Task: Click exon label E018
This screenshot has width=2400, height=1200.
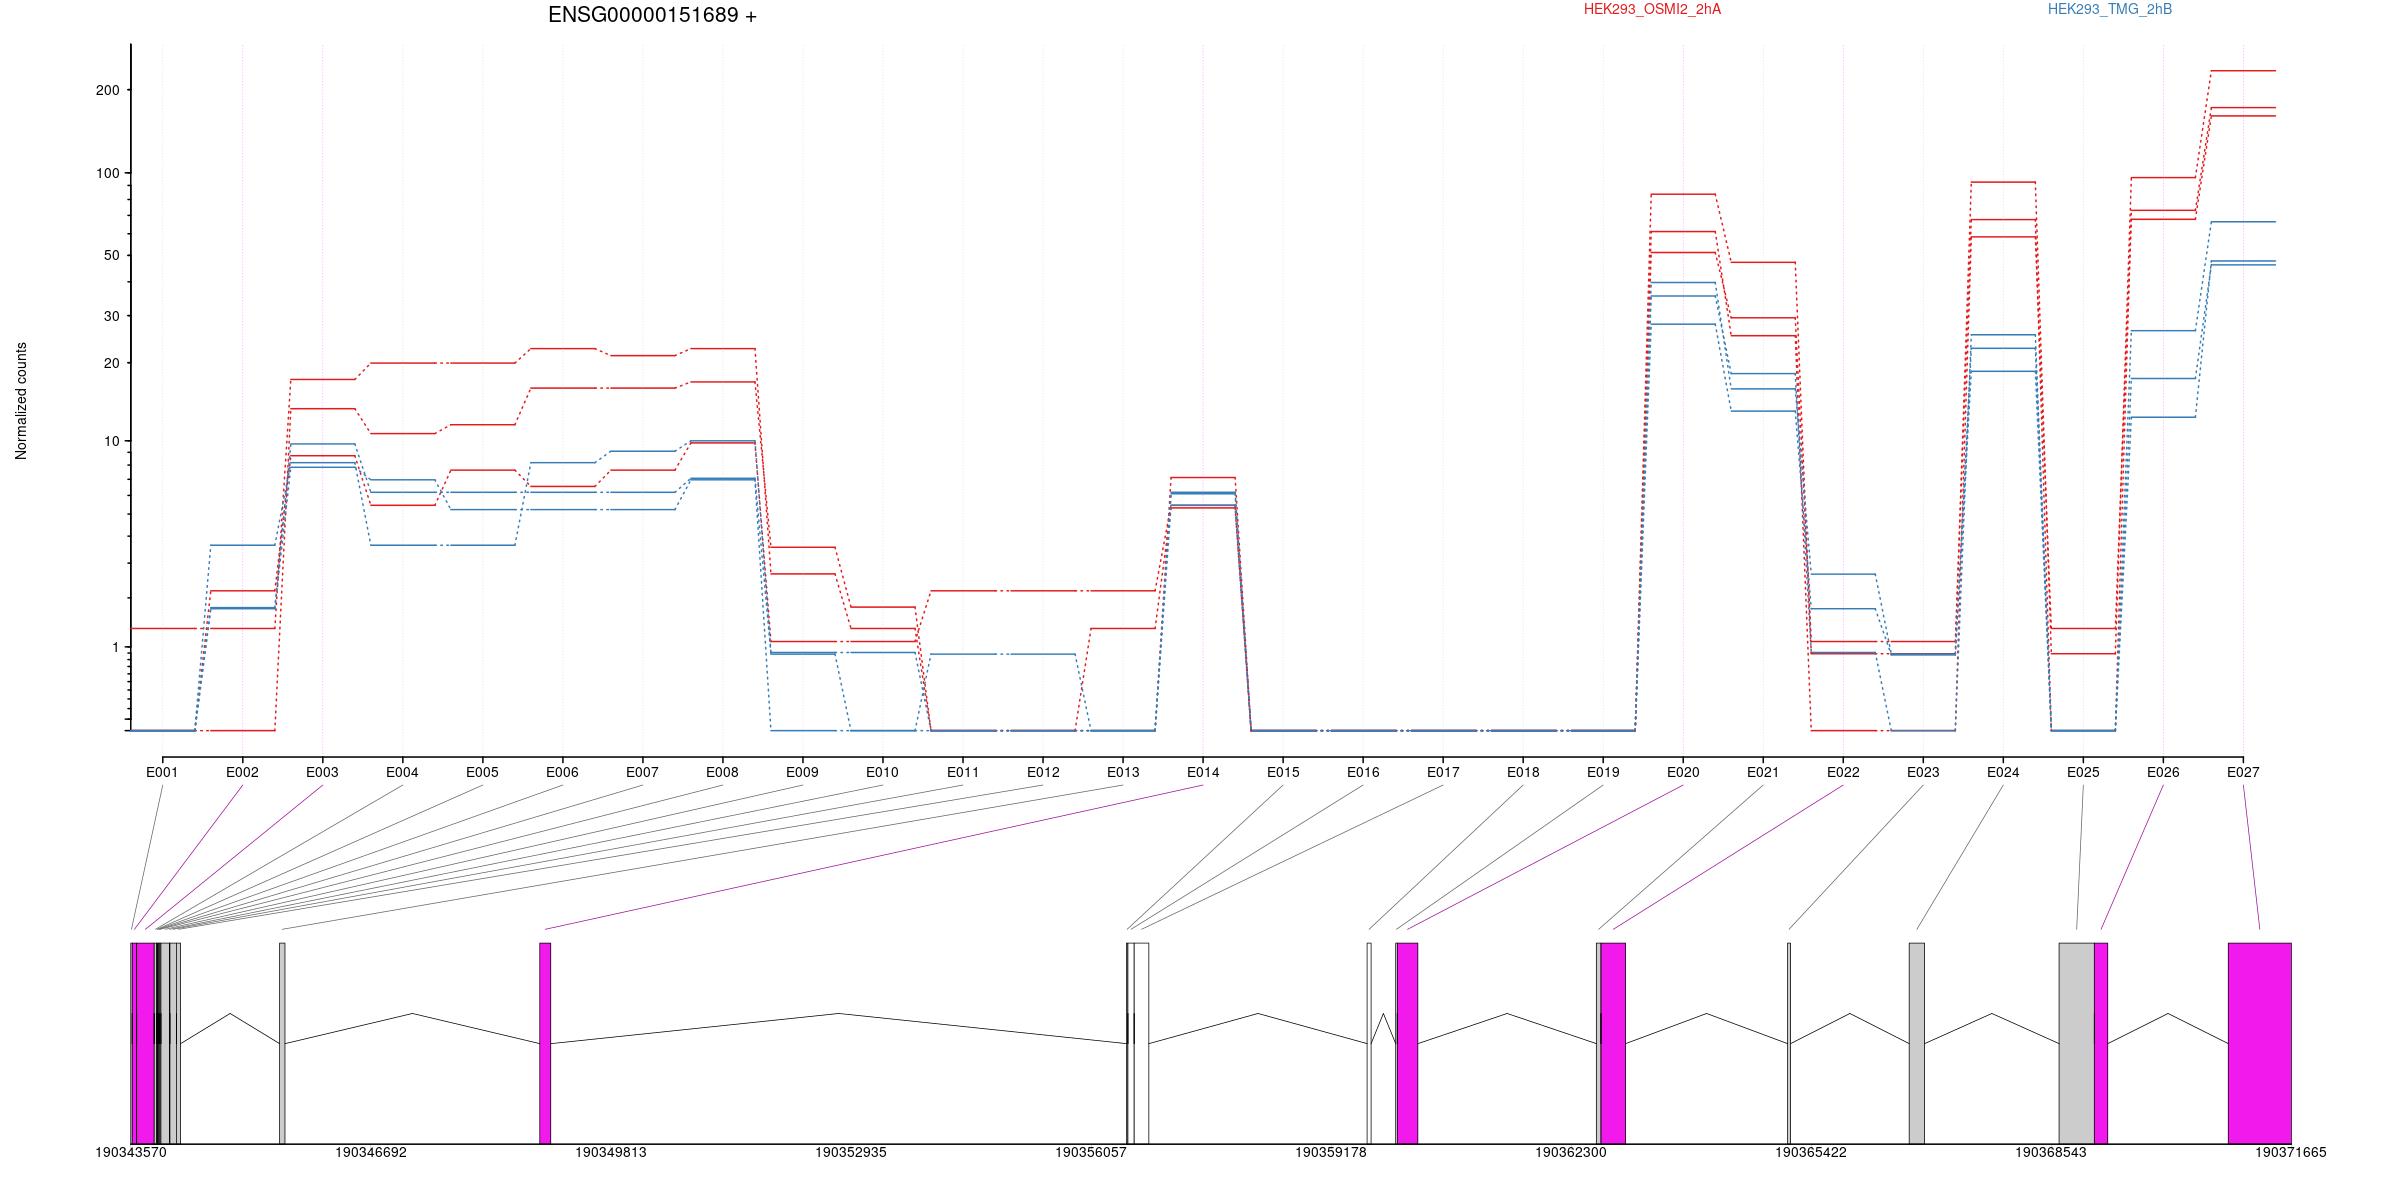Action: [1523, 772]
